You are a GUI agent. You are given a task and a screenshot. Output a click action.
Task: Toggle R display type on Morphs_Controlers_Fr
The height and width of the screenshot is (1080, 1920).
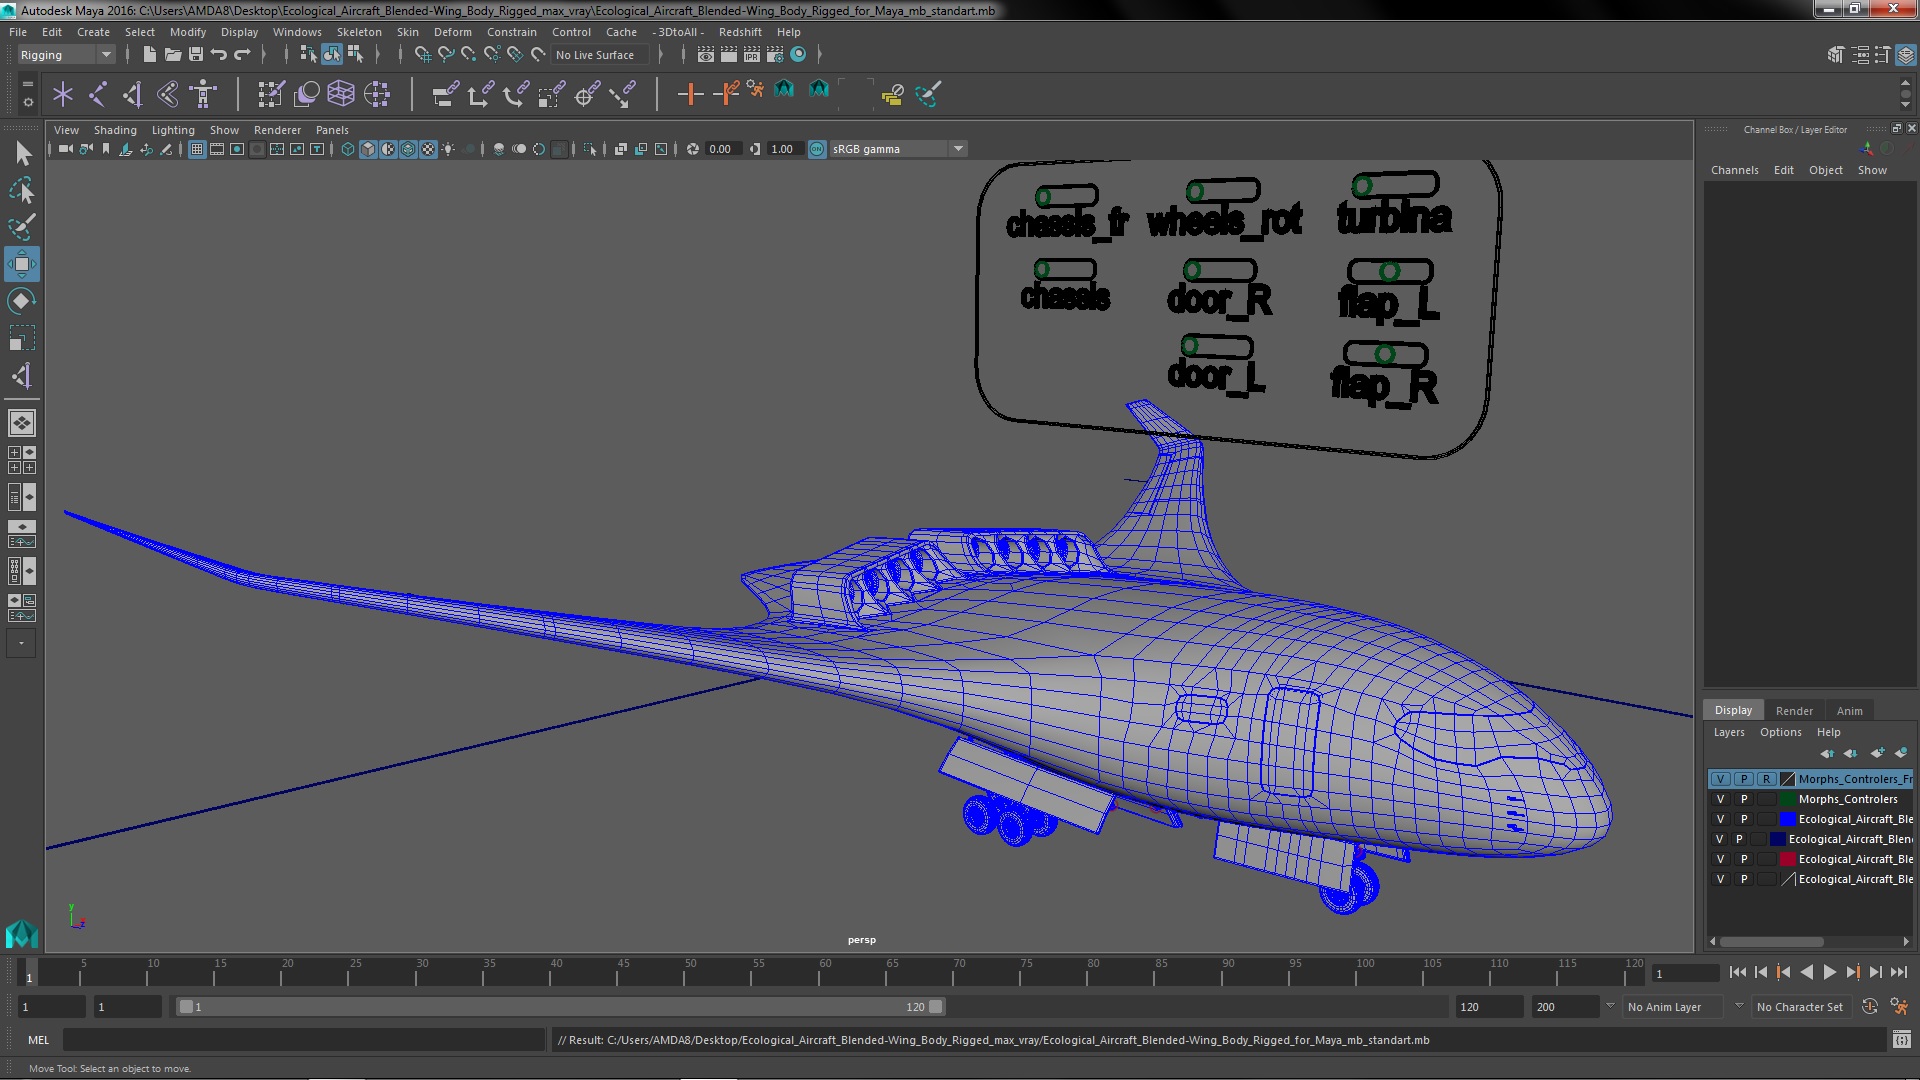click(x=1766, y=779)
